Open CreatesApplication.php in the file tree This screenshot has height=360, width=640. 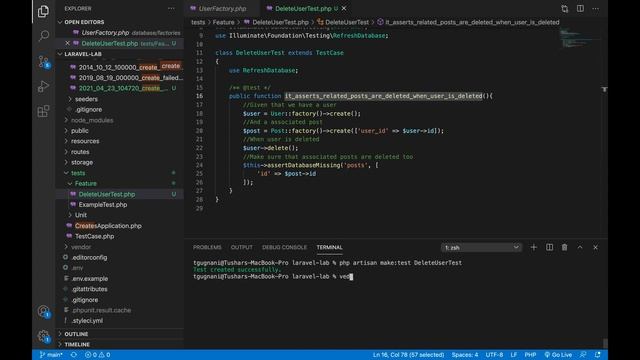click(x=108, y=226)
